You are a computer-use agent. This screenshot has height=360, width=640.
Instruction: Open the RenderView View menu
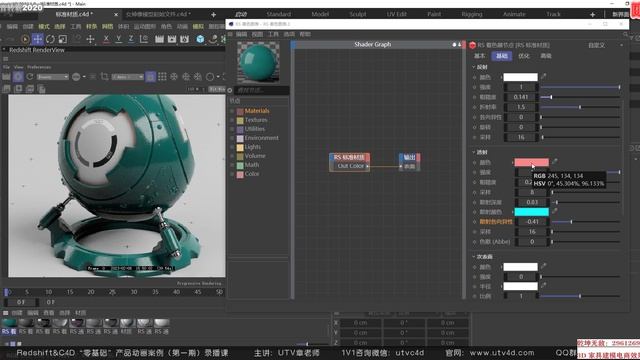point(19,67)
